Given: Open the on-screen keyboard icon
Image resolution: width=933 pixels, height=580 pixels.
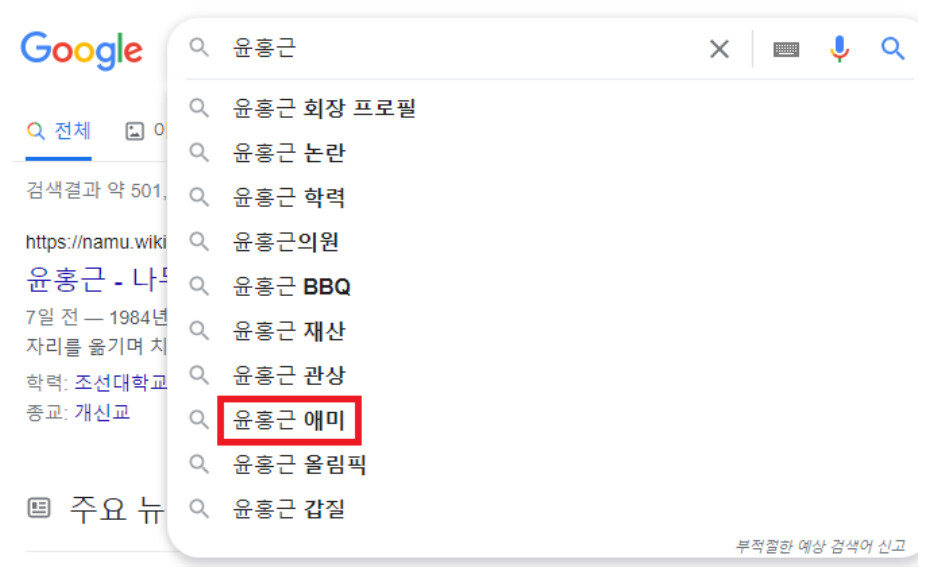Looking at the screenshot, I should (x=786, y=49).
